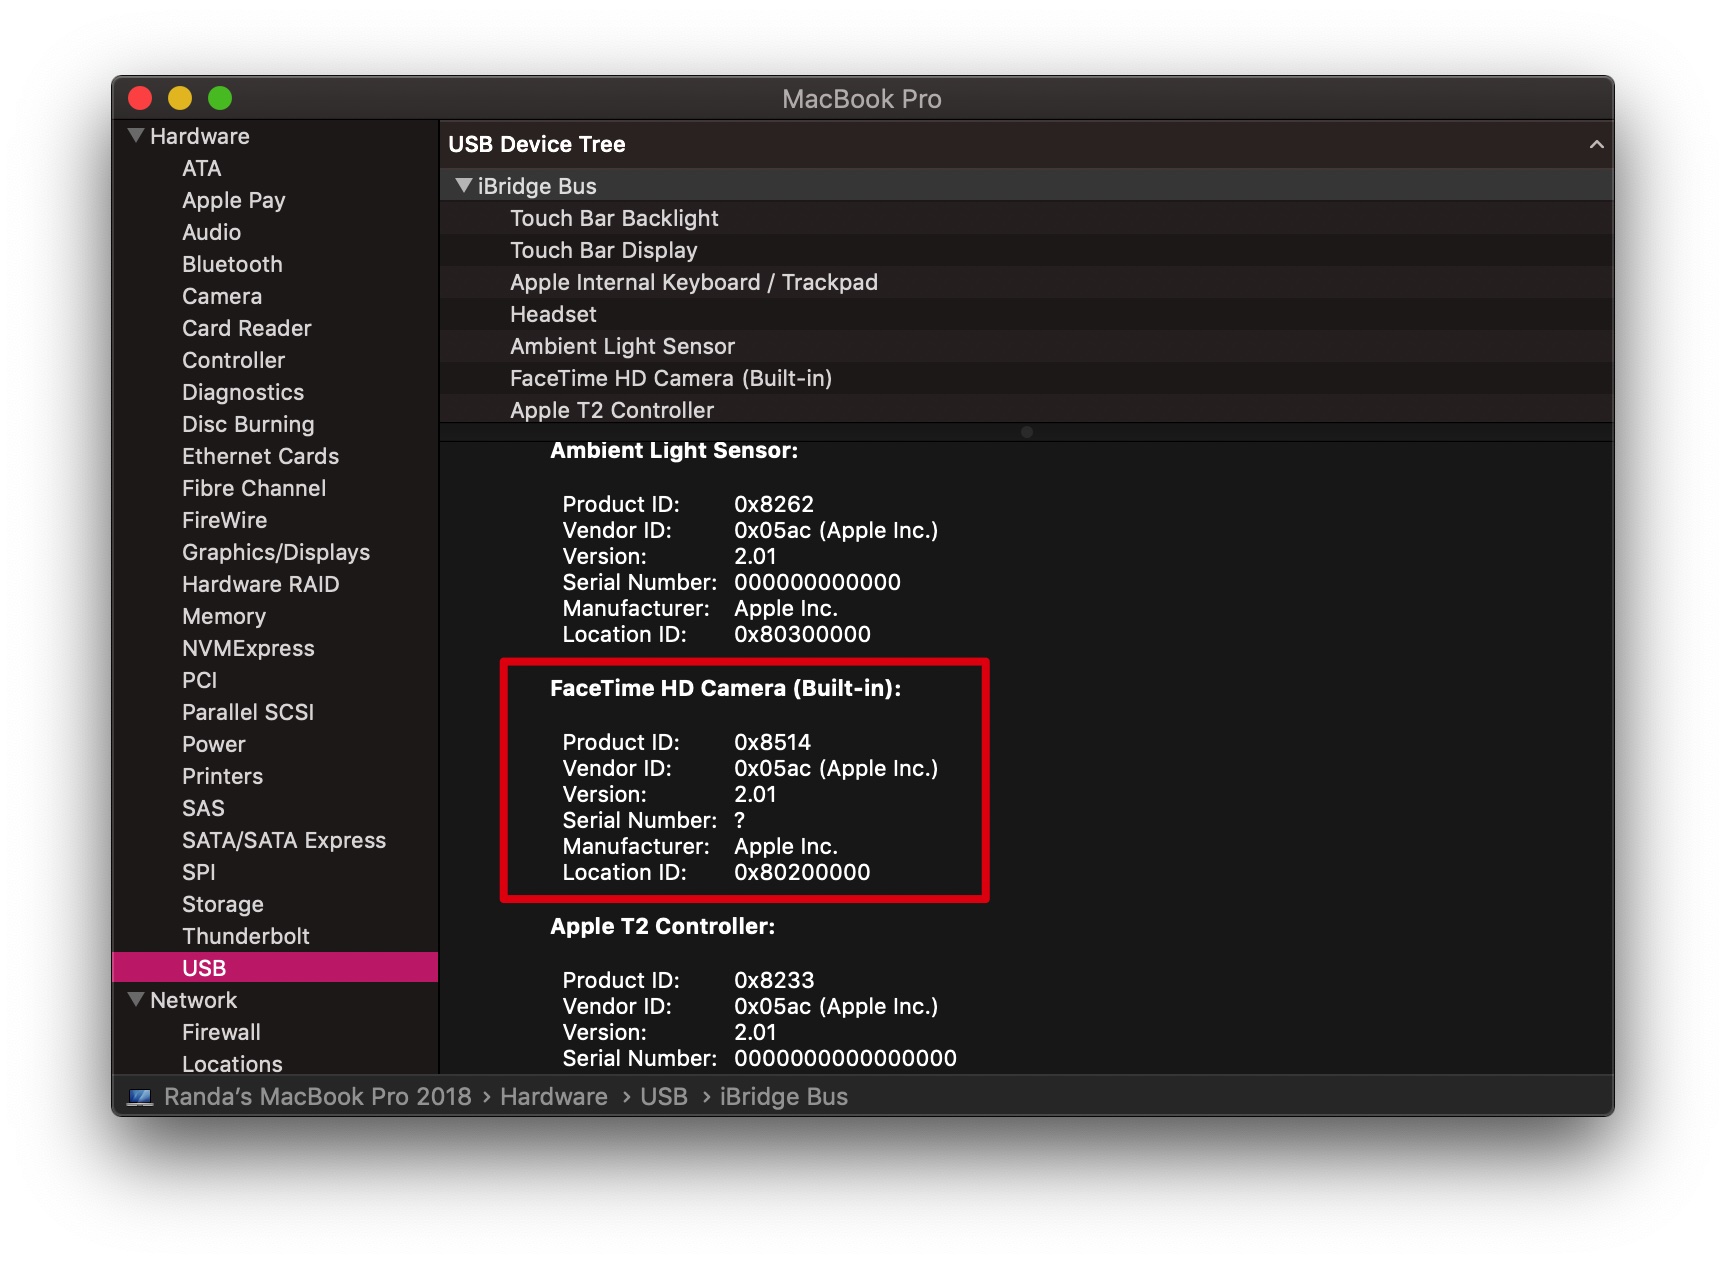Select SATA/SATA Express in the sidebar
Viewport: 1726px width, 1264px height.
click(x=284, y=840)
